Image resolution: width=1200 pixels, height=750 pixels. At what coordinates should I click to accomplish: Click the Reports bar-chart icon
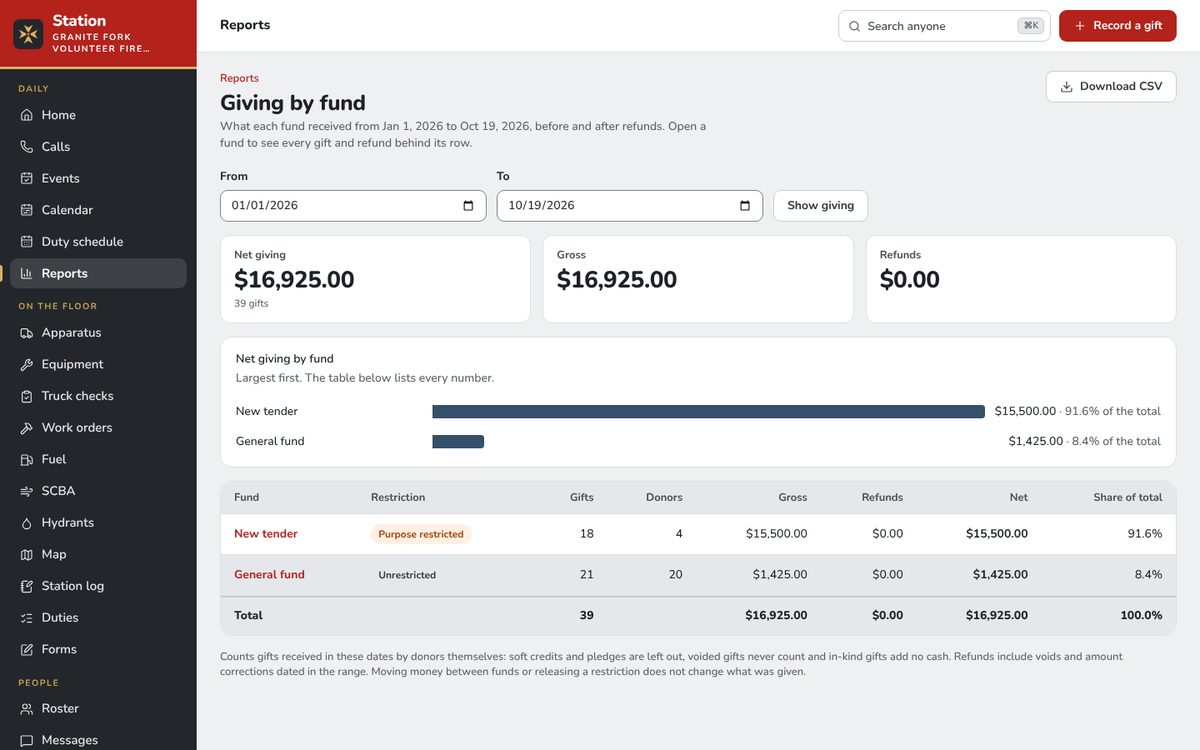coord(27,273)
